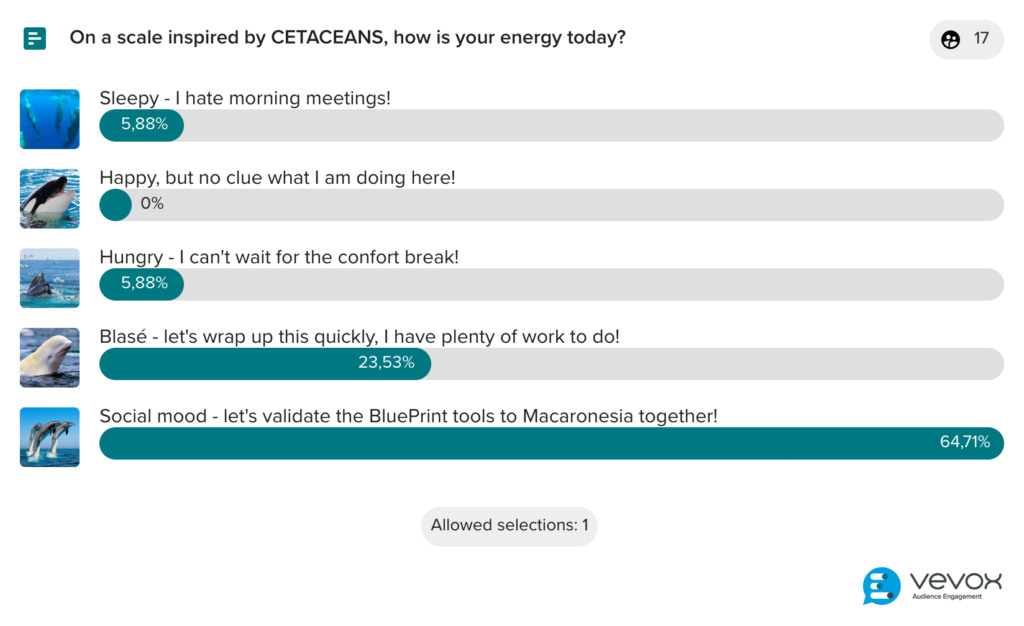The image size is (1024, 626).
Task: Choose the "Happy, but no clue" option text
Action: pos(277,178)
